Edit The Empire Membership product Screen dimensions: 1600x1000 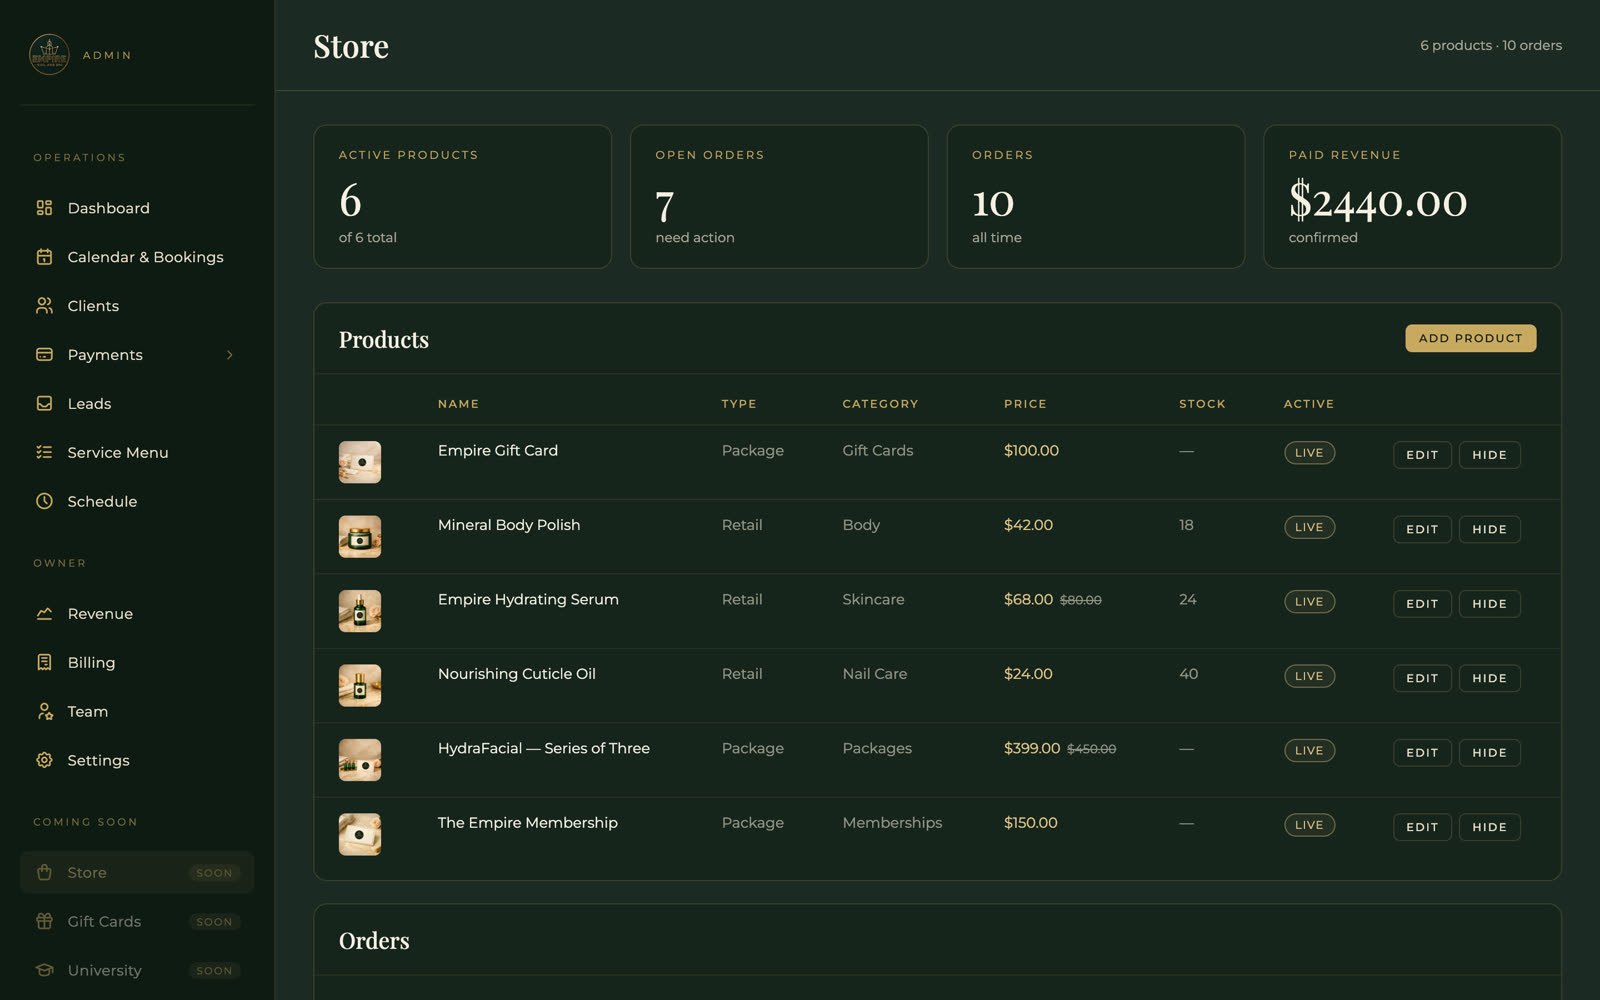1422,827
